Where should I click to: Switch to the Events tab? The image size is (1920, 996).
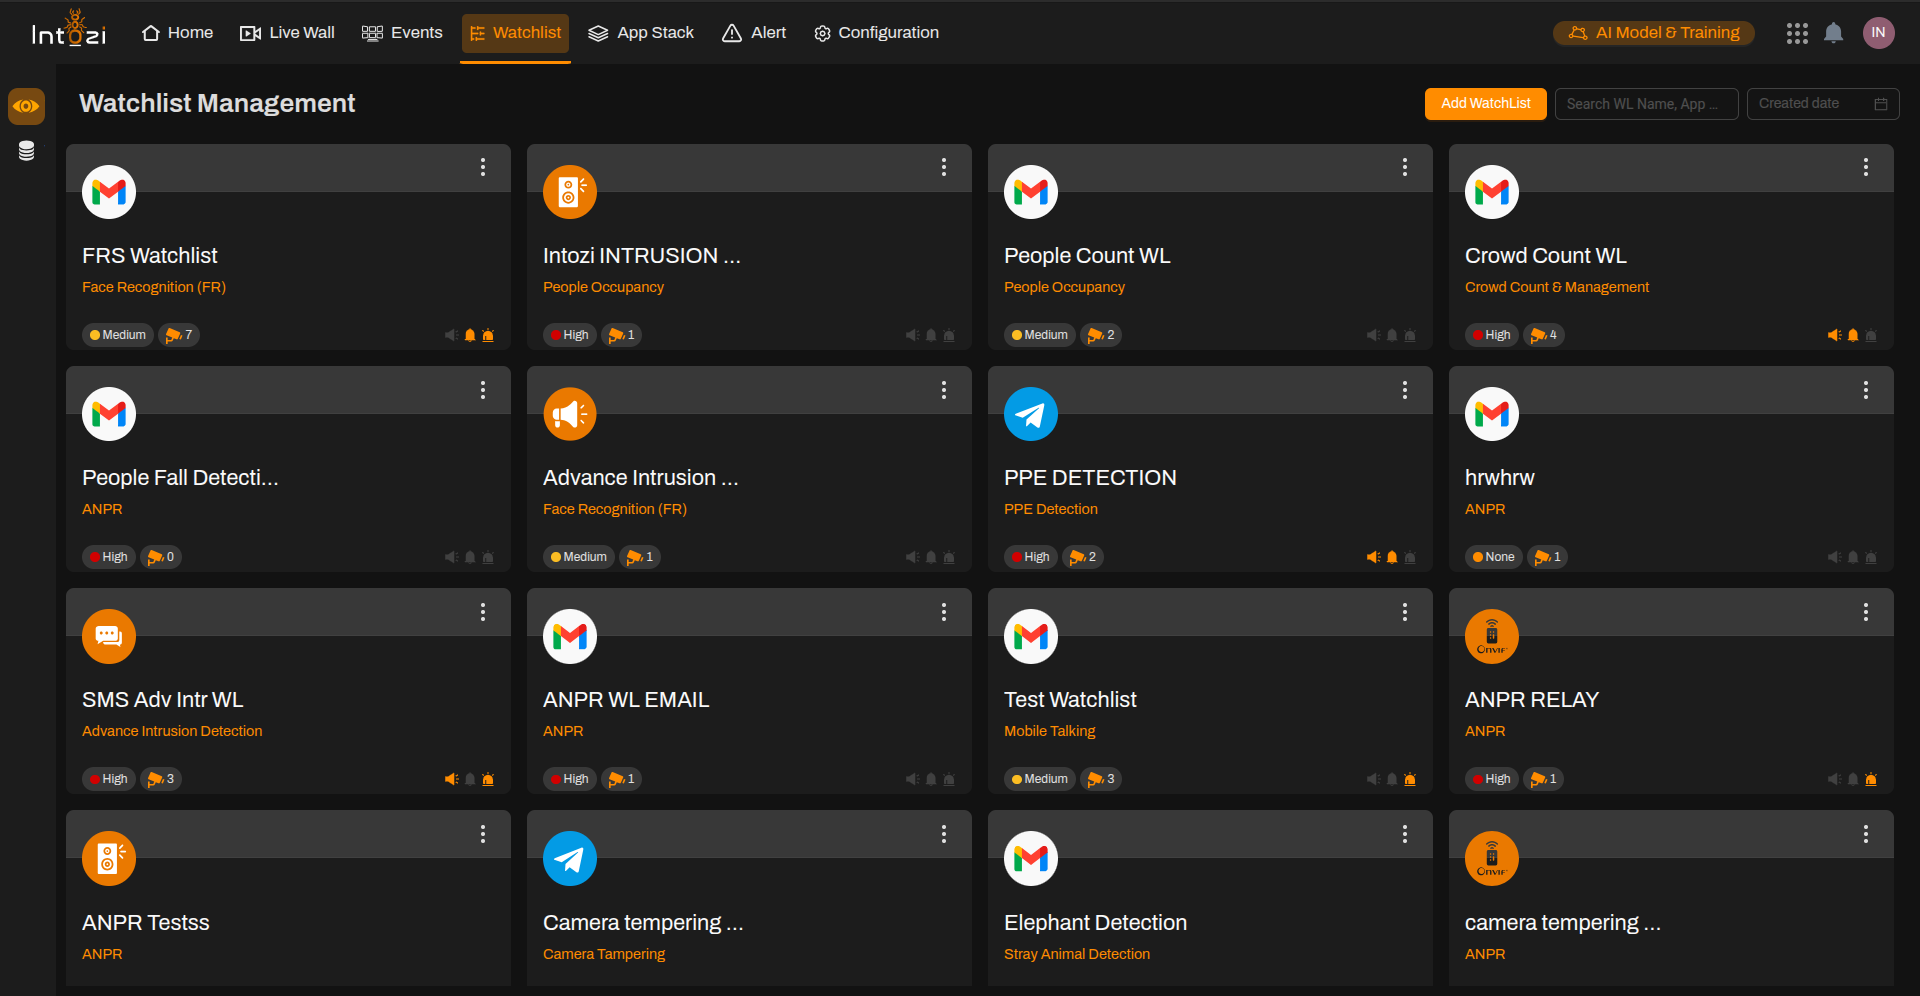point(402,32)
